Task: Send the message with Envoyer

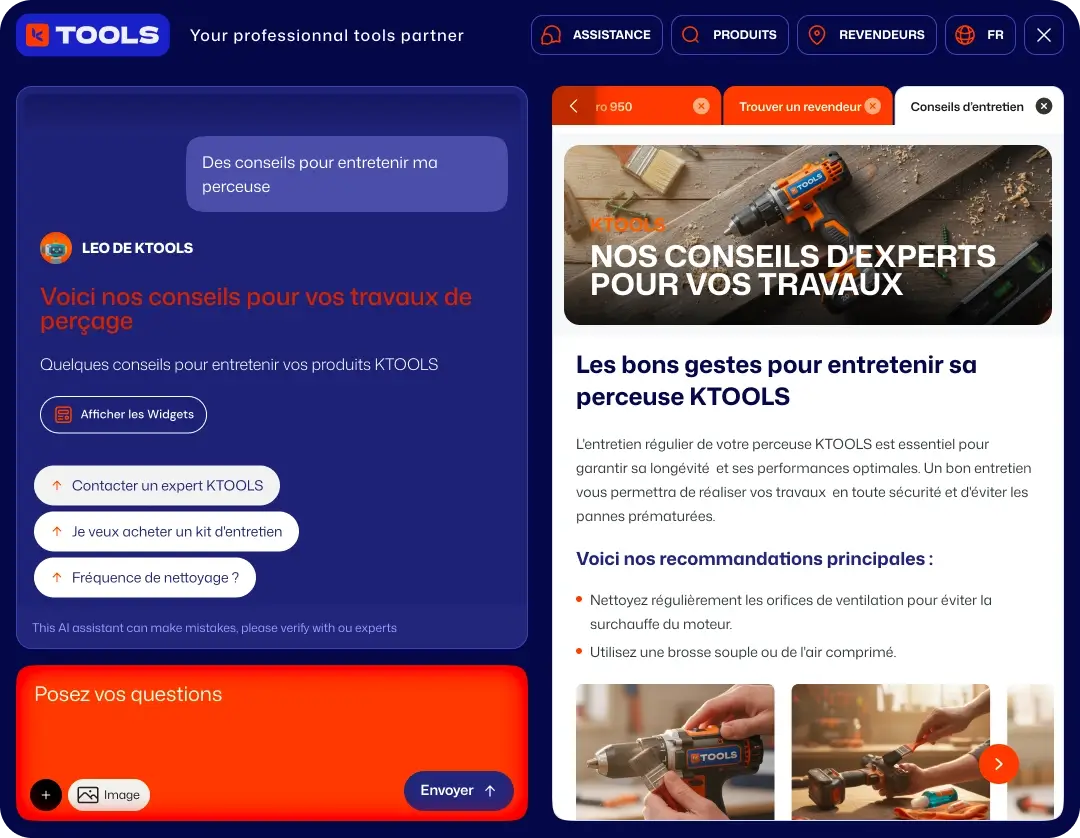Action: [x=459, y=790]
